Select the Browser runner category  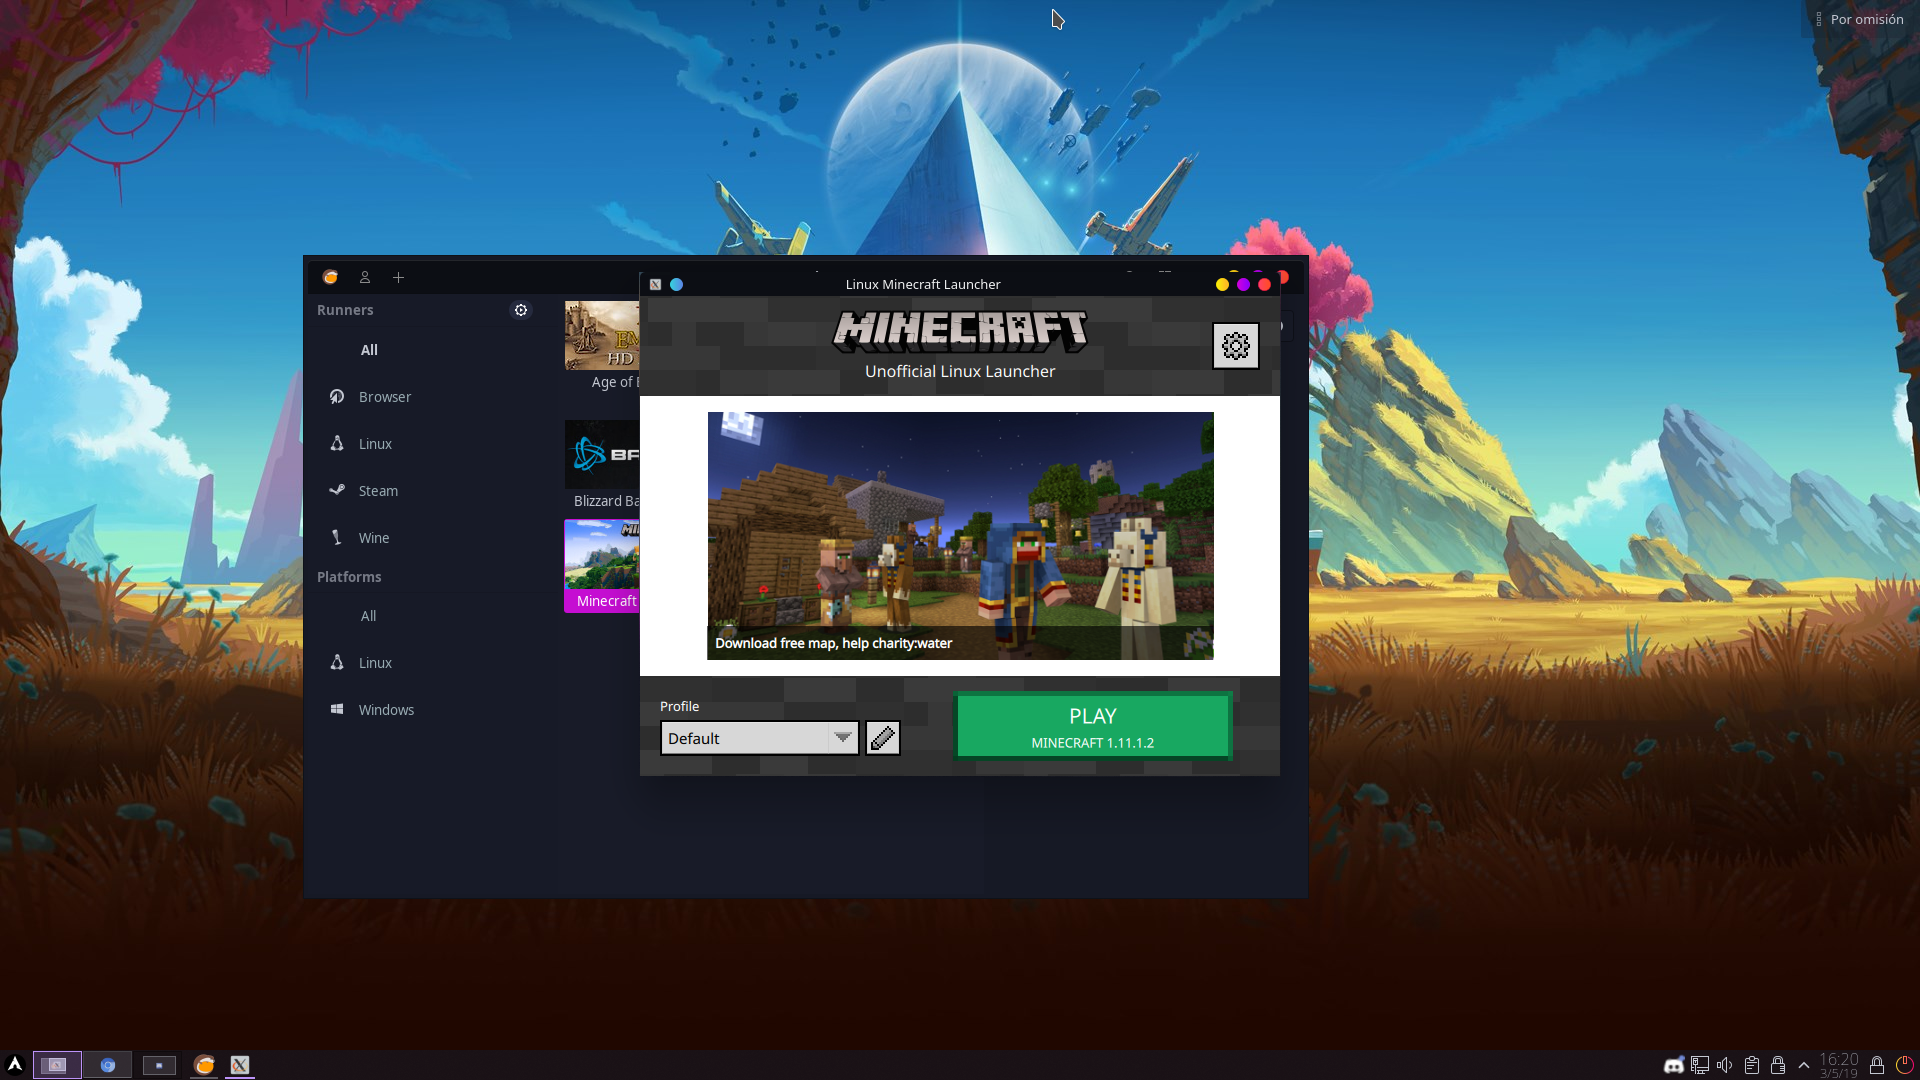[x=384, y=396]
